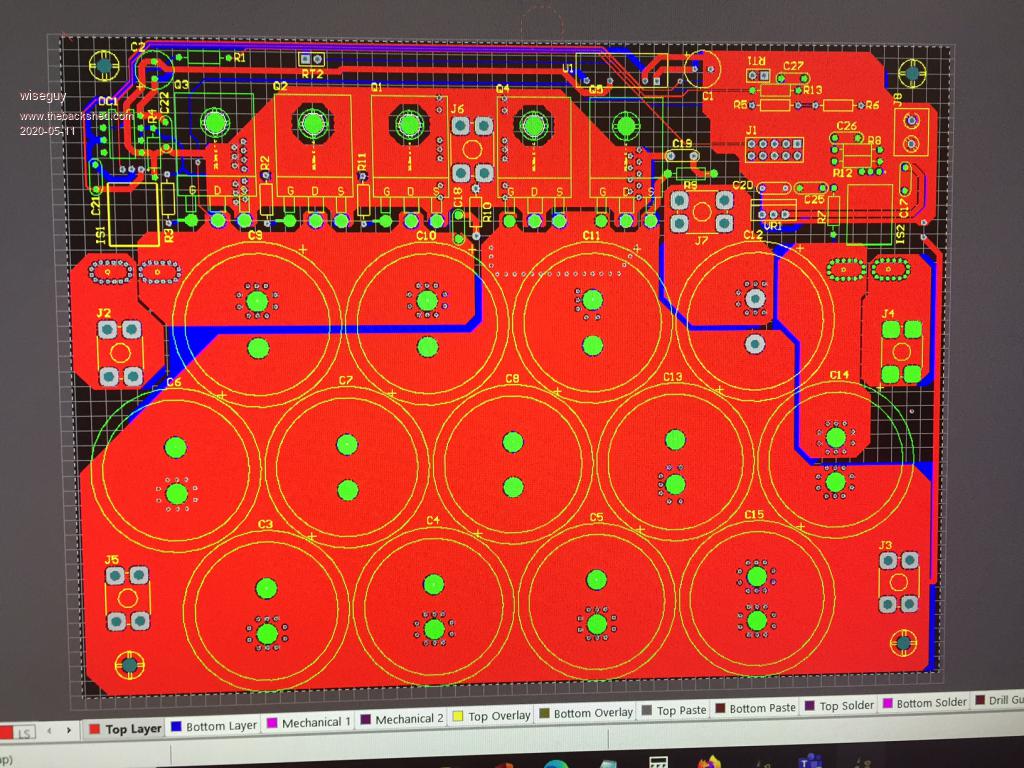Viewport: 1024px width, 768px height.
Task: Switch to the Top Paste tab
Action: click(680, 711)
